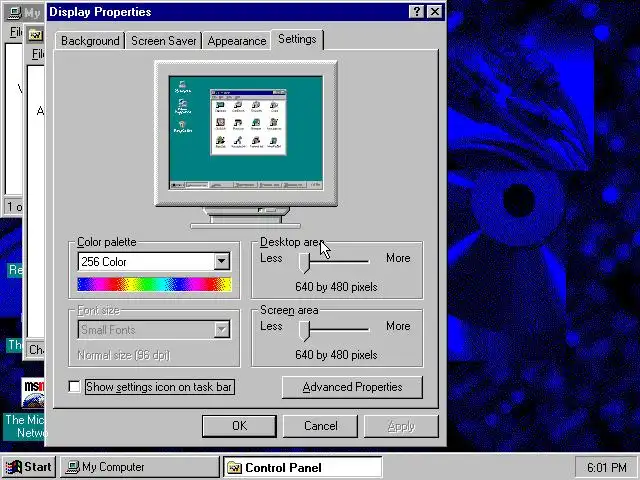Confirm with the OK button
This screenshot has height=480, width=640.
click(x=239, y=426)
